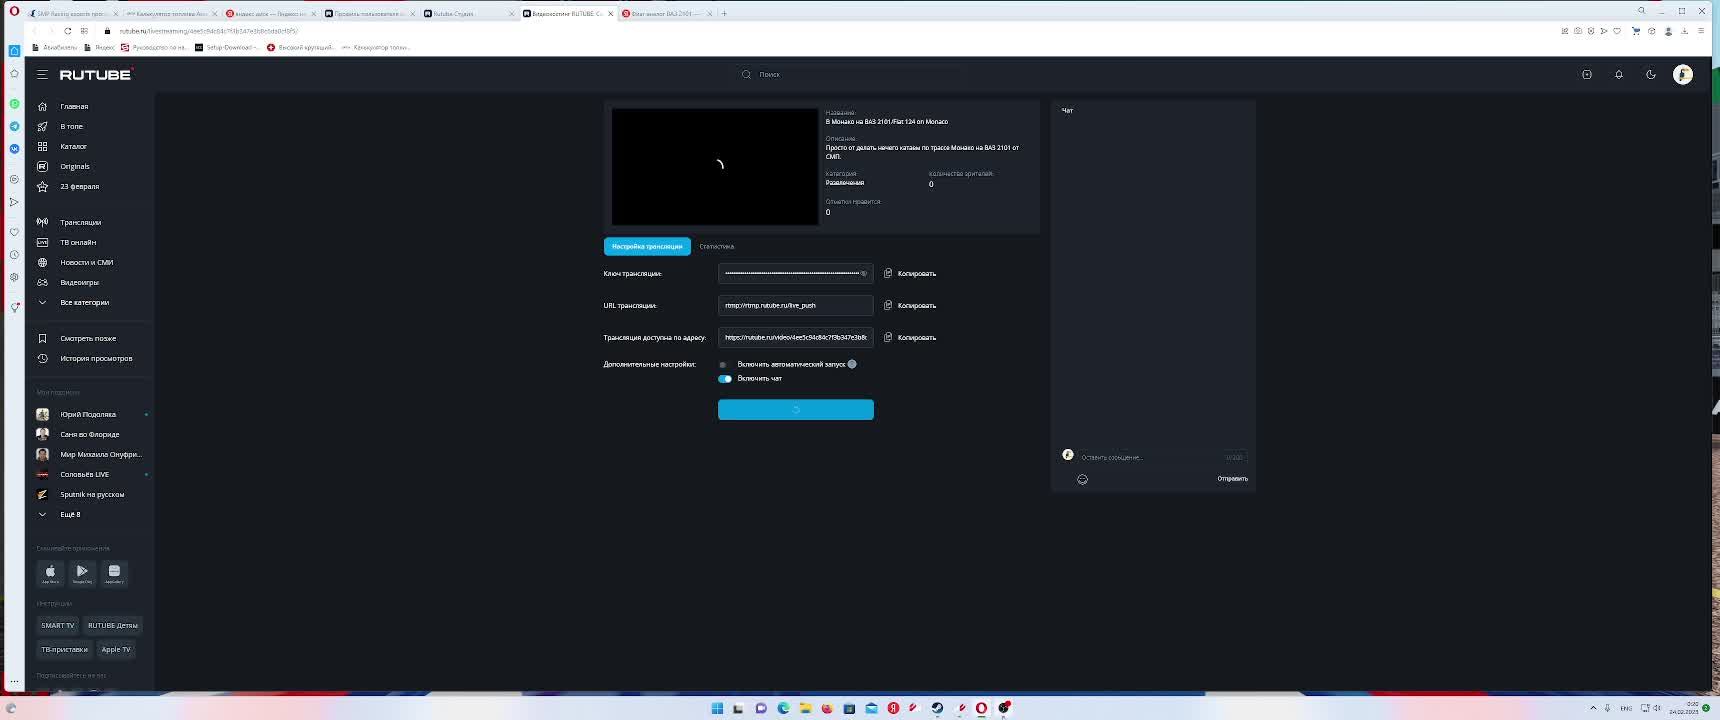Open В топе section

pos(71,126)
